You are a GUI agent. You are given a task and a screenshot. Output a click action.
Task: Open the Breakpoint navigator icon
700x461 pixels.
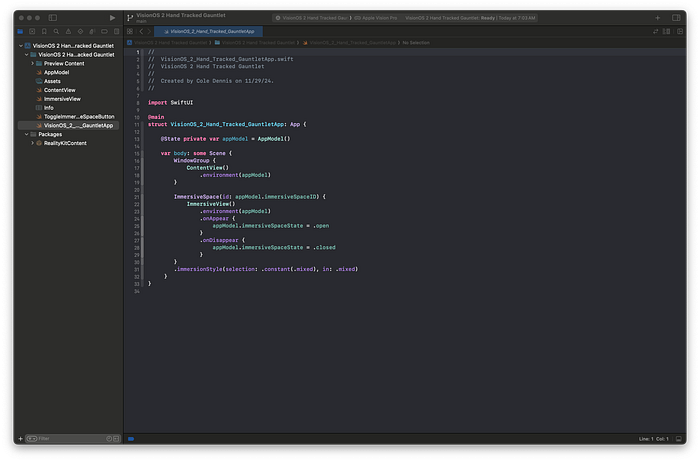(x=104, y=32)
